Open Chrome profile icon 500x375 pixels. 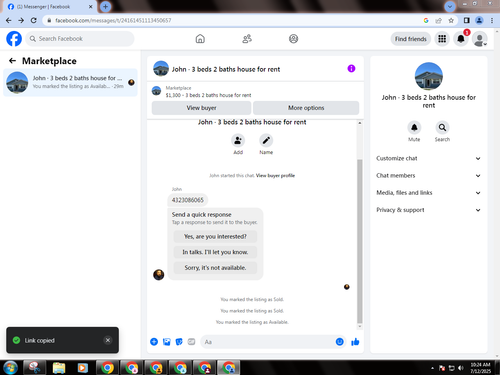click(x=479, y=20)
